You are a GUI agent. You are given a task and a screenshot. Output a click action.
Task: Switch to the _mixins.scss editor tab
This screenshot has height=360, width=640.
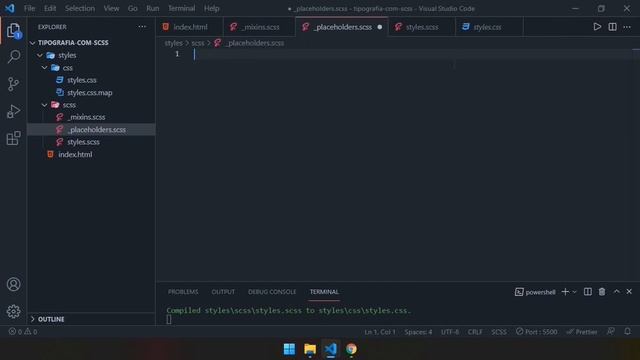point(260,27)
